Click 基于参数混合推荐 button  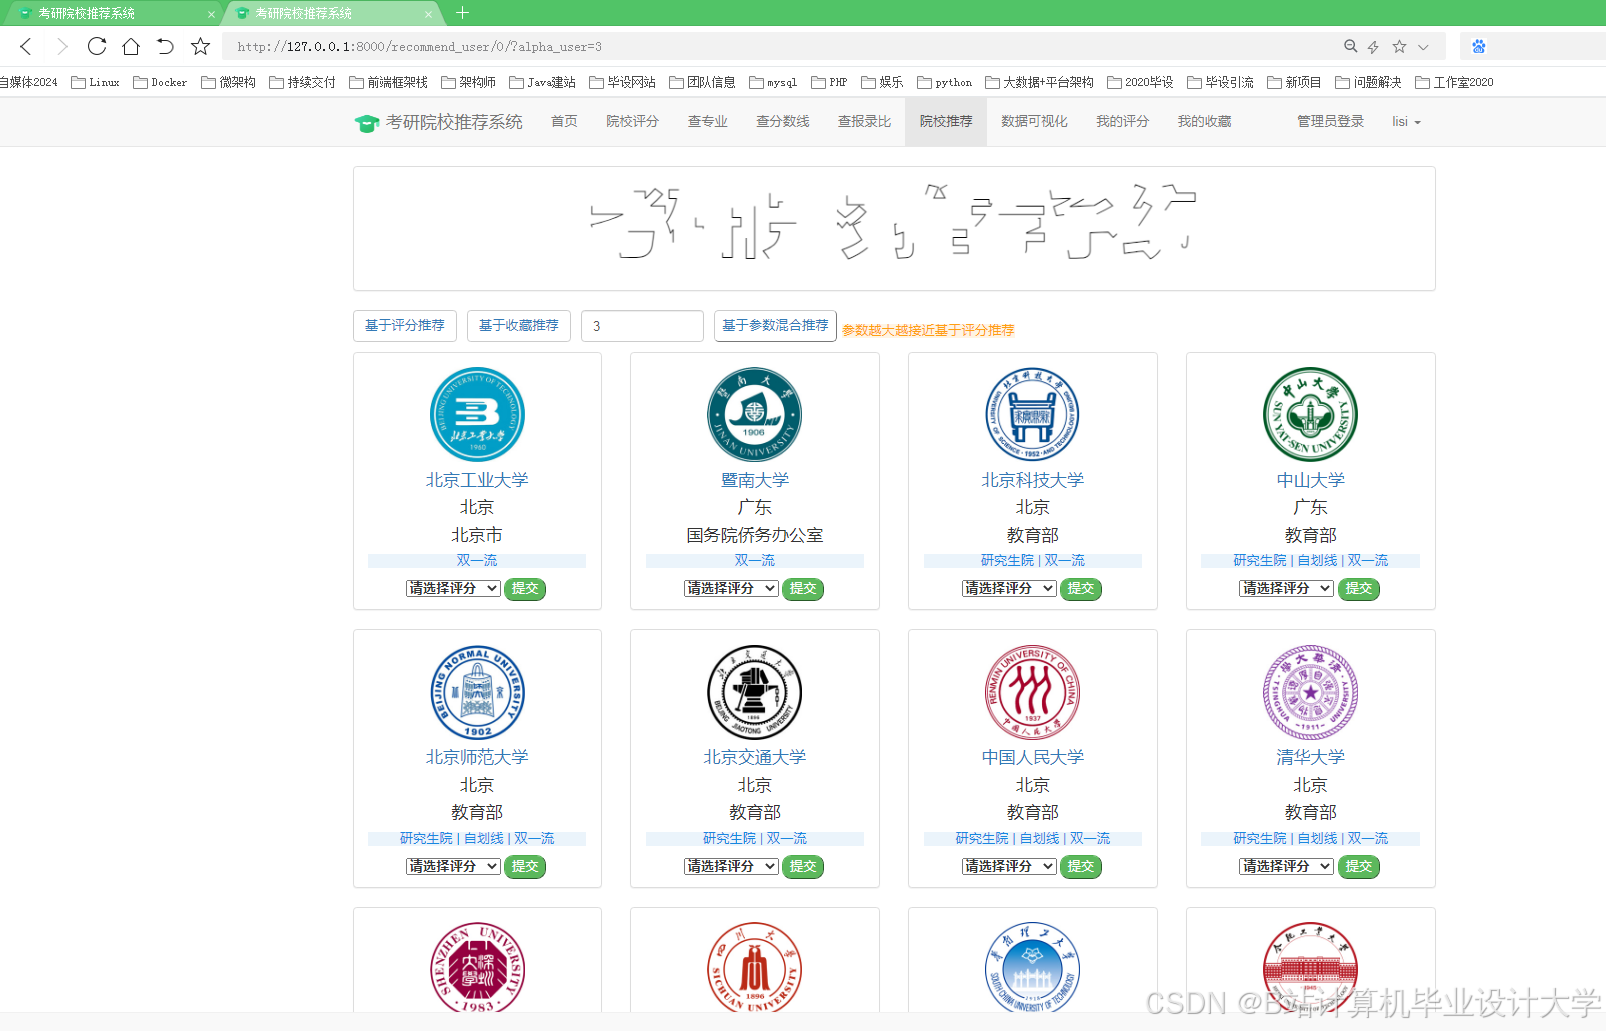coord(775,326)
